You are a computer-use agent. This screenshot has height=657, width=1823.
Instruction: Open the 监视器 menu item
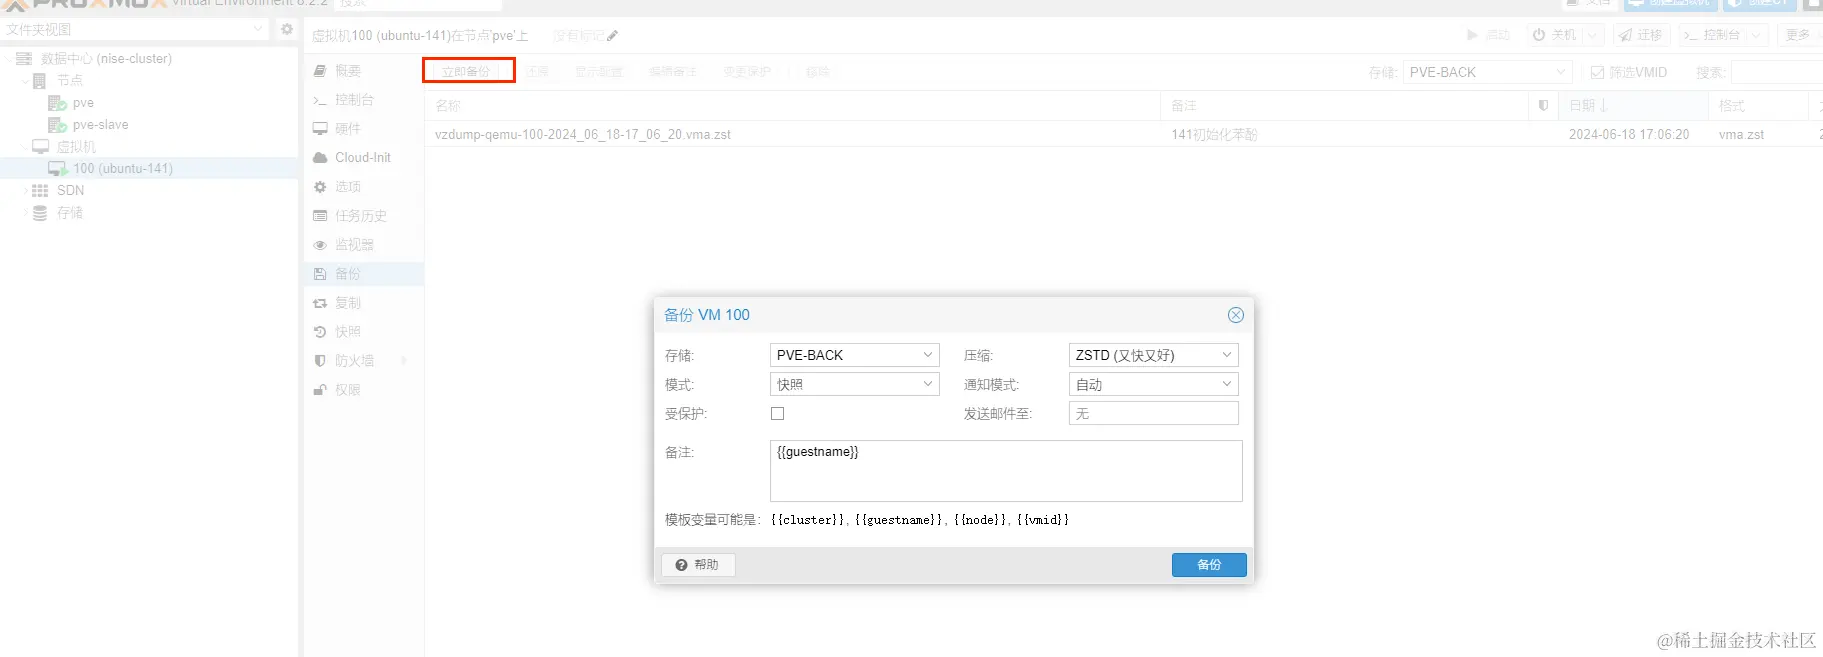[364, 245]
